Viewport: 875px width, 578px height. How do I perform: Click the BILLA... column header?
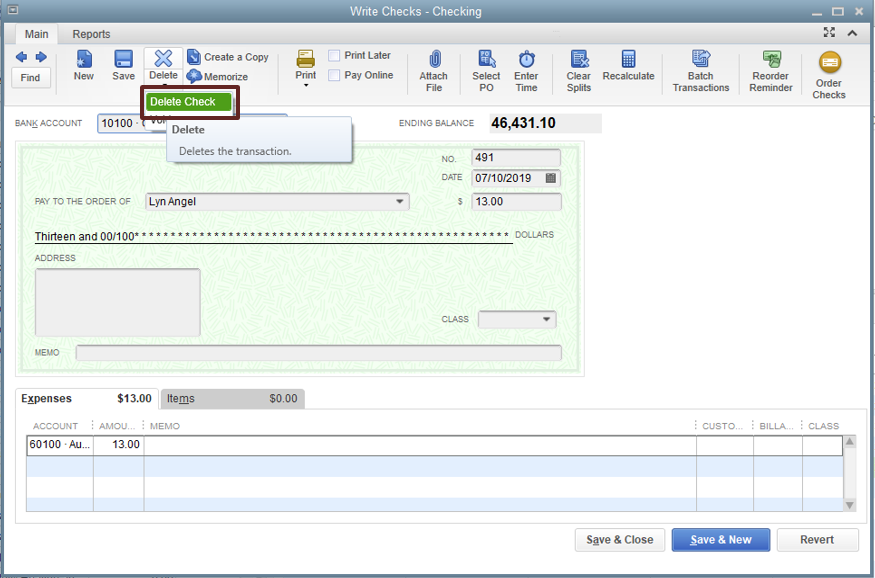(x=776, y=426)
